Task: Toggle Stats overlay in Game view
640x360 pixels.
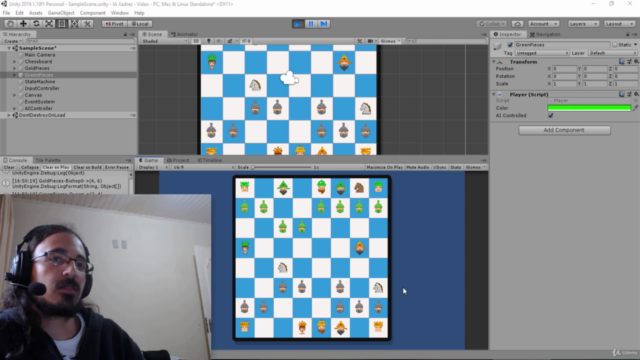Action: (456, 167)
